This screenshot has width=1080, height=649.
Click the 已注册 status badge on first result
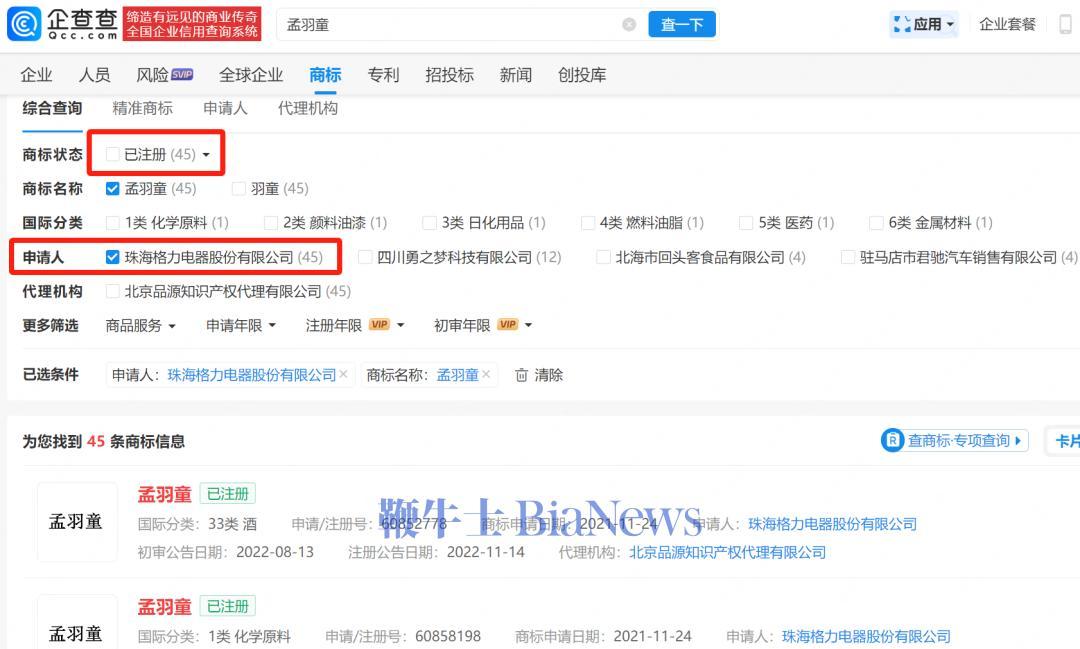(228, 494)
